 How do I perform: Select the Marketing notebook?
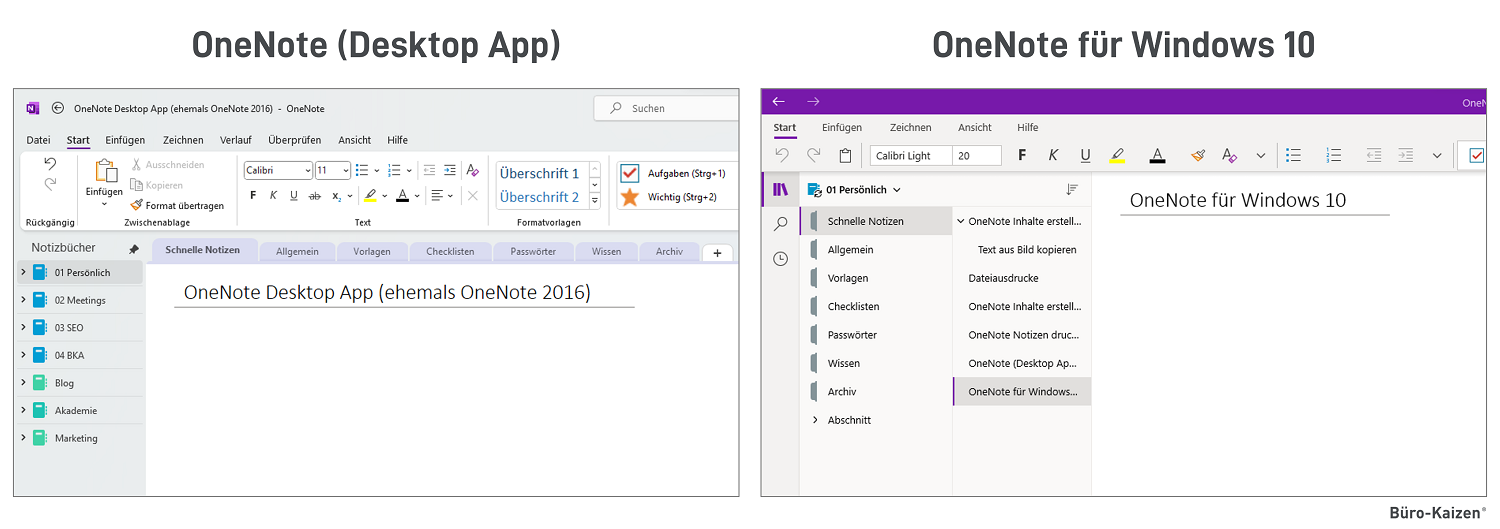(x=78, y=438)
